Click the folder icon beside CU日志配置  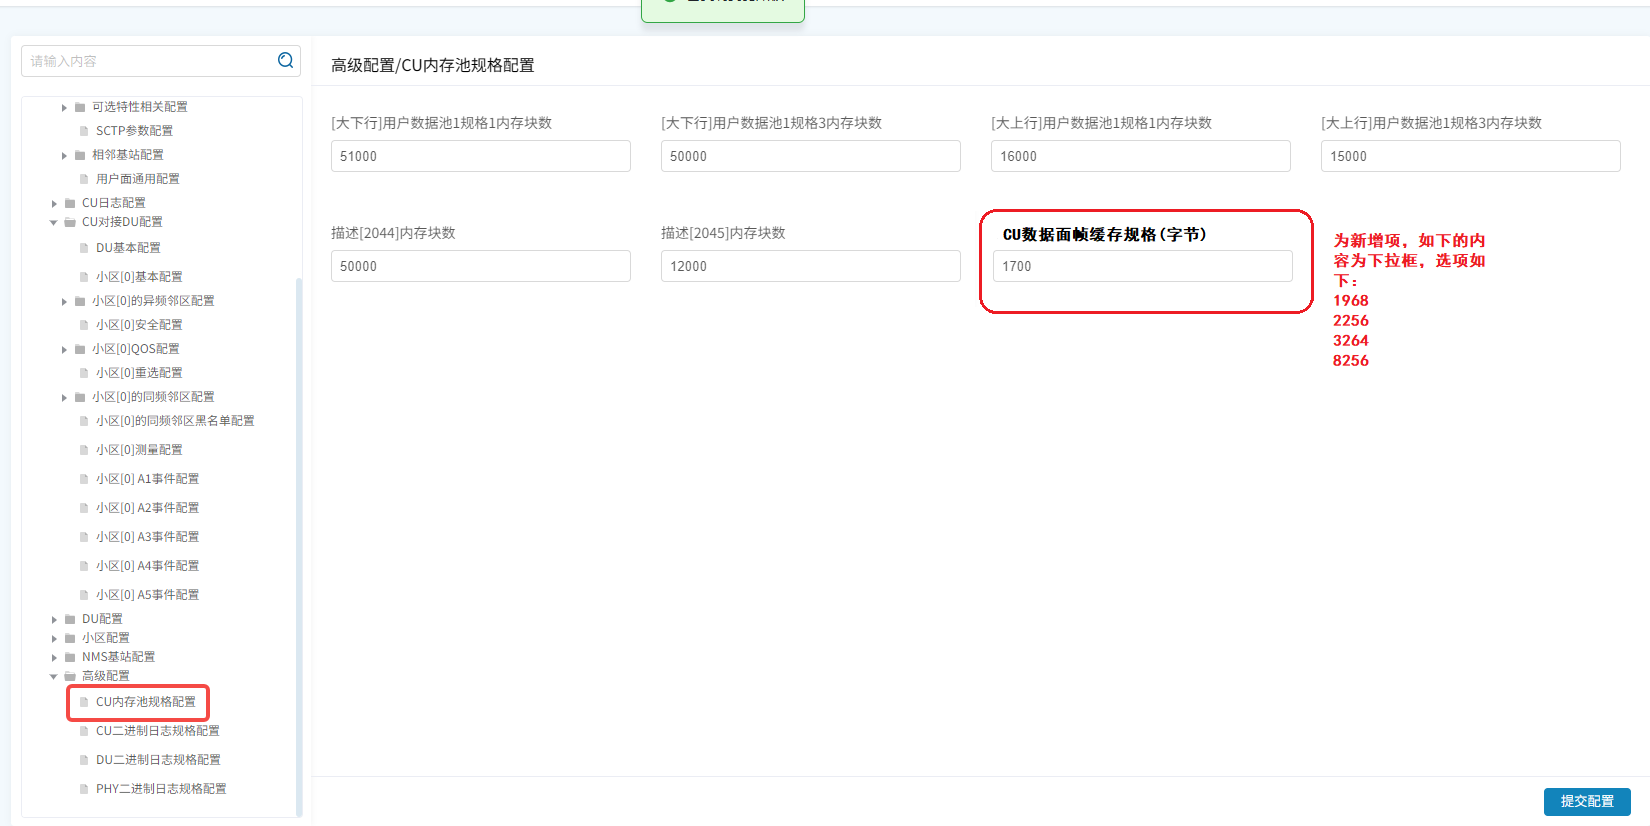pos(70,203)
